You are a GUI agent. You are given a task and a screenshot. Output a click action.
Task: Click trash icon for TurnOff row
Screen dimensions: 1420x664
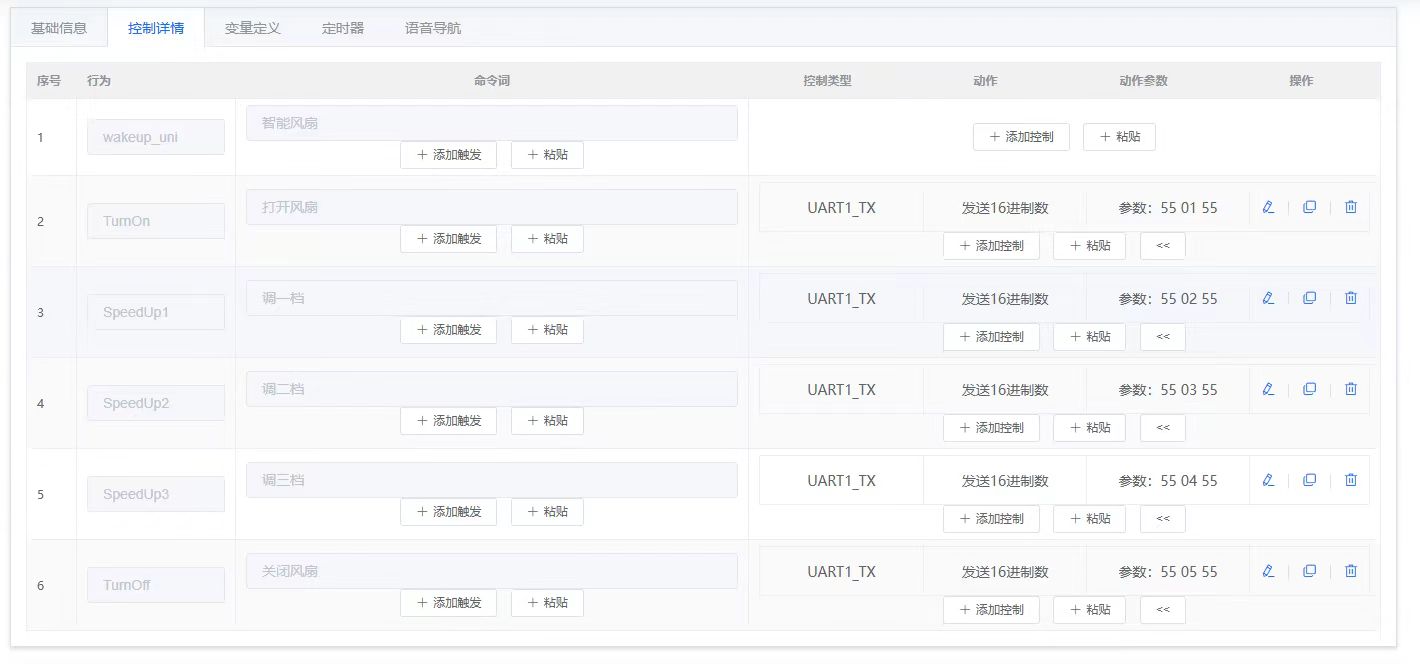click(x=1350, y=571)
